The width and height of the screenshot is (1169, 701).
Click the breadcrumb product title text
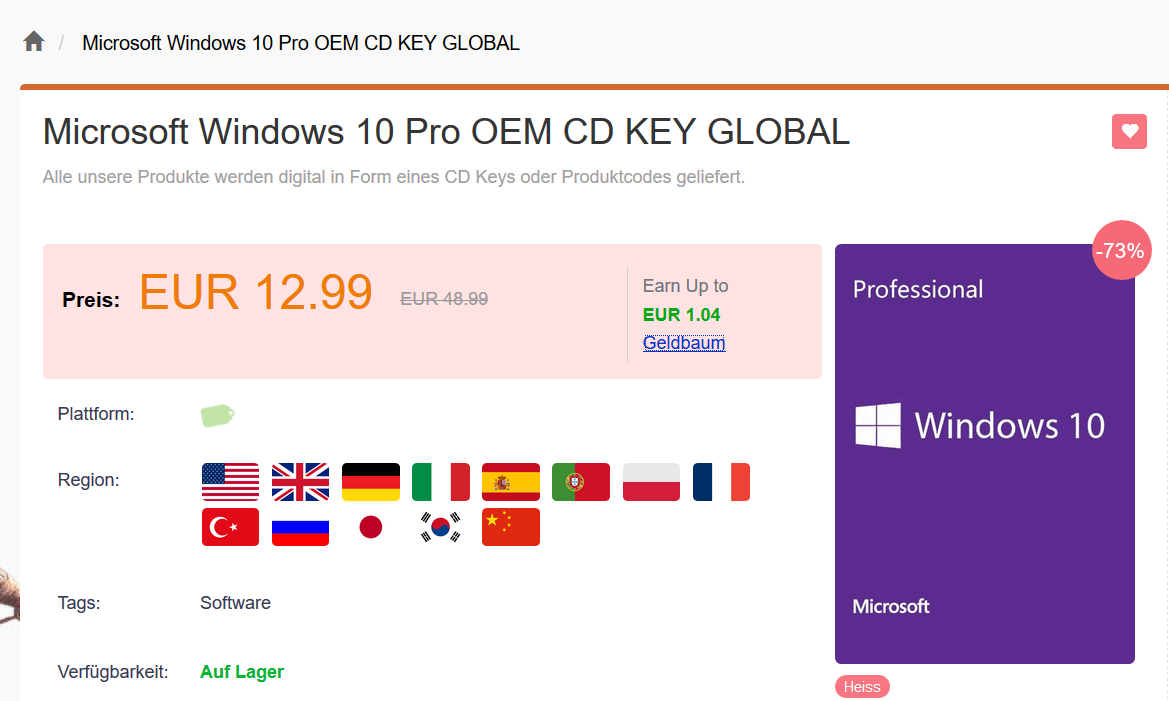pyautogui.click(x=301, y=43)
